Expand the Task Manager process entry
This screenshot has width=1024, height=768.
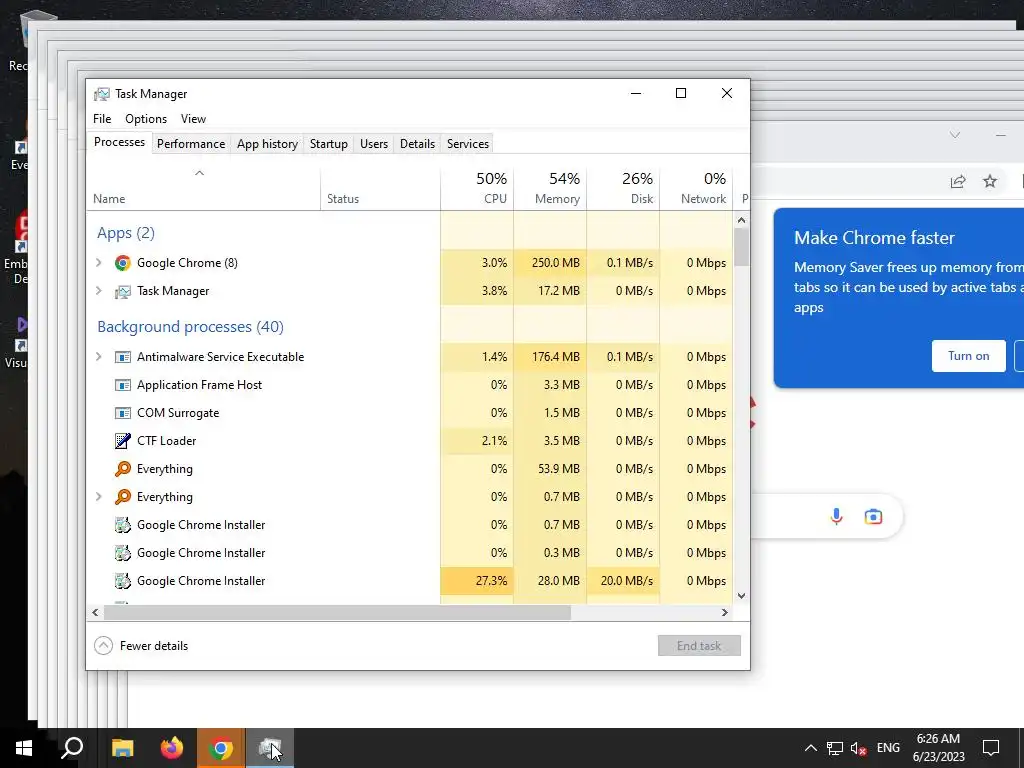pos(99,291)
